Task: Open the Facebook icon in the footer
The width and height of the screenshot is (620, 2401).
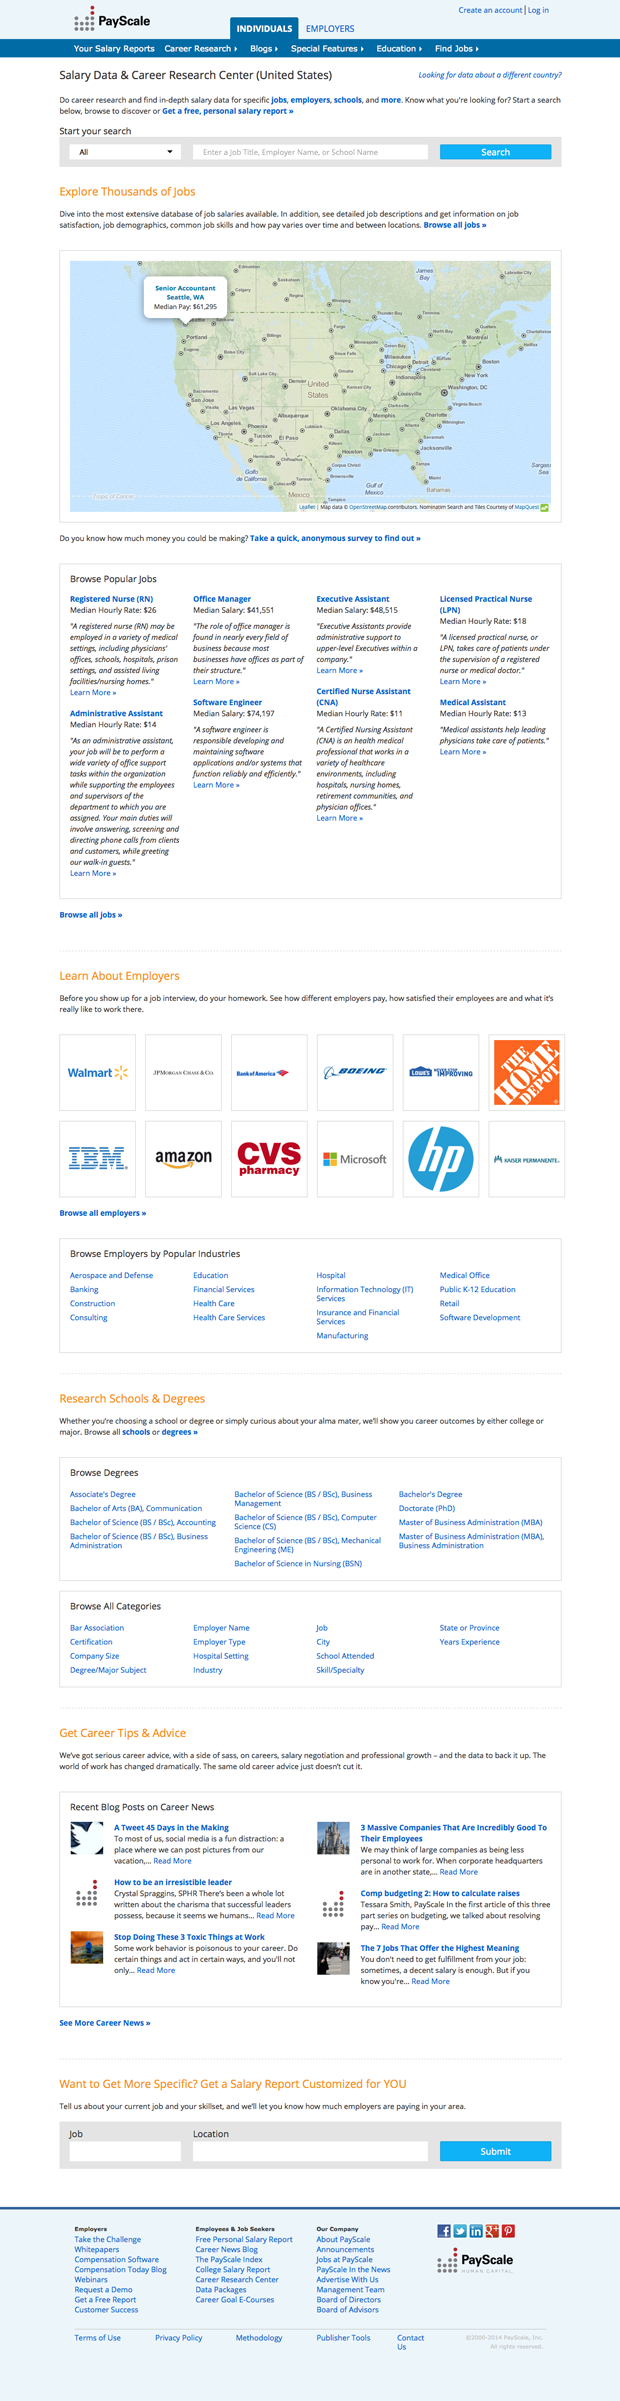Action: 444,2231
